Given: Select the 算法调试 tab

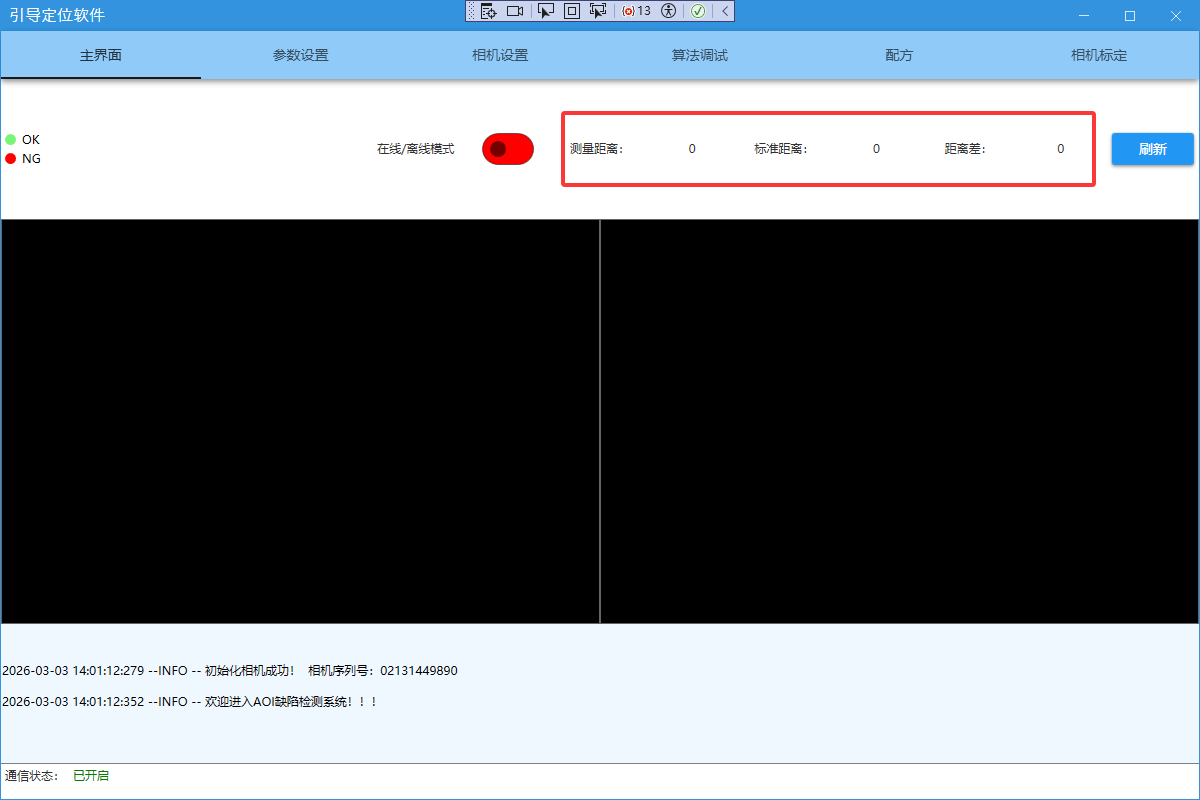Looking at the screenshot, I should tap(699, 55).
